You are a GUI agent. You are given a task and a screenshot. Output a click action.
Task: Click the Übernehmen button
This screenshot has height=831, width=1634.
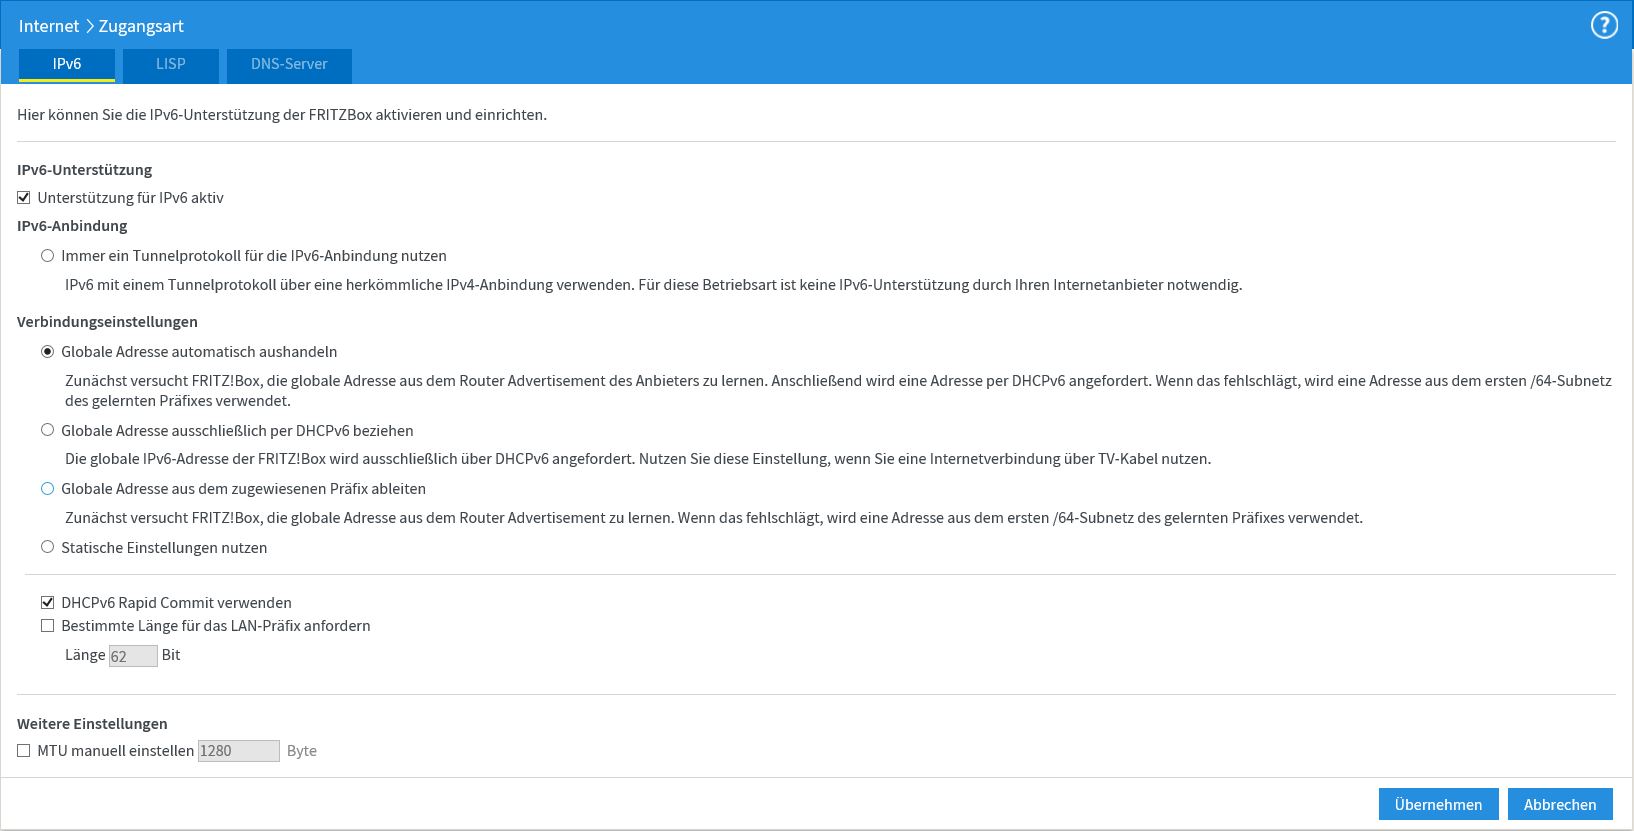click(1438, 804)
